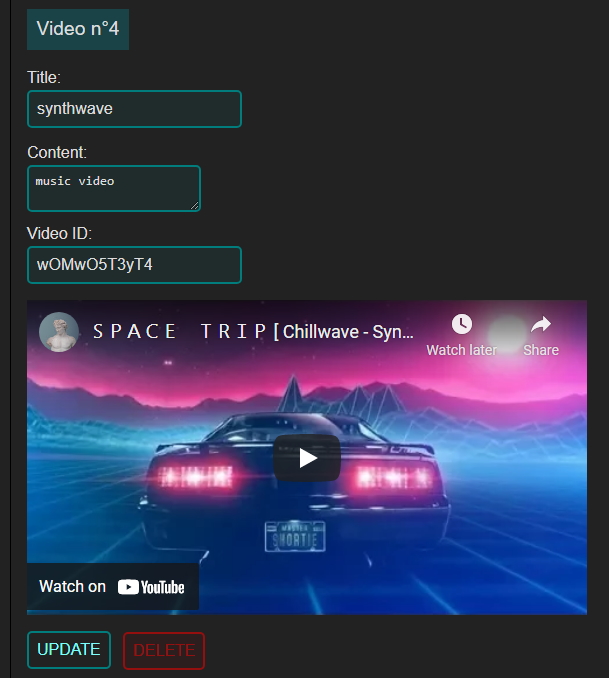Screen dimensions: 609x678
Task: Click the Watch later text
Action: tap(462, 350)
